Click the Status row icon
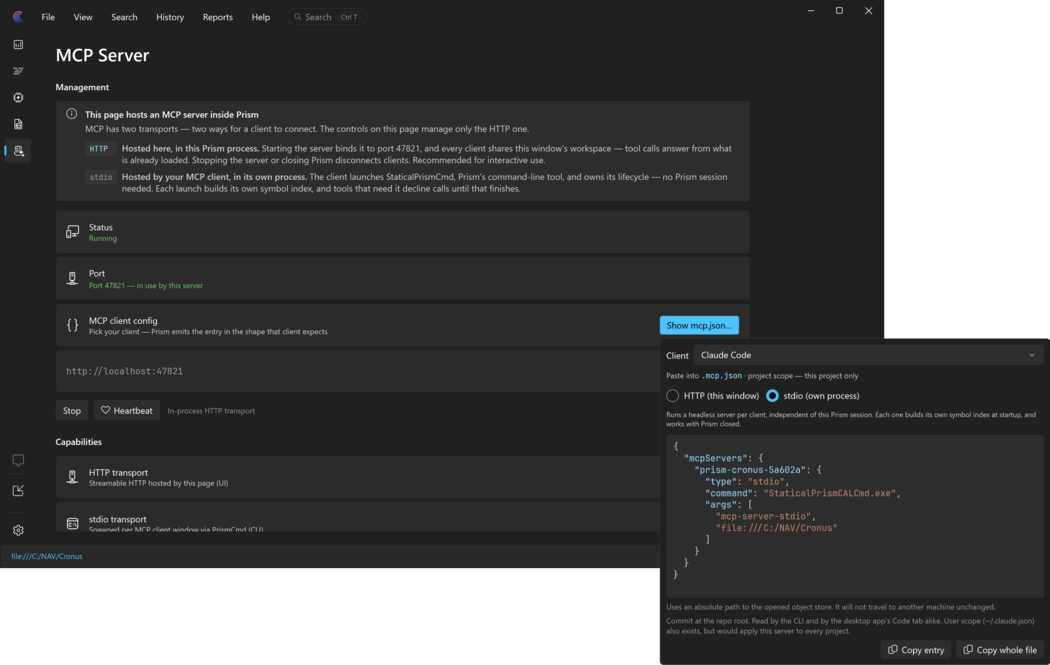 point(72,232)
